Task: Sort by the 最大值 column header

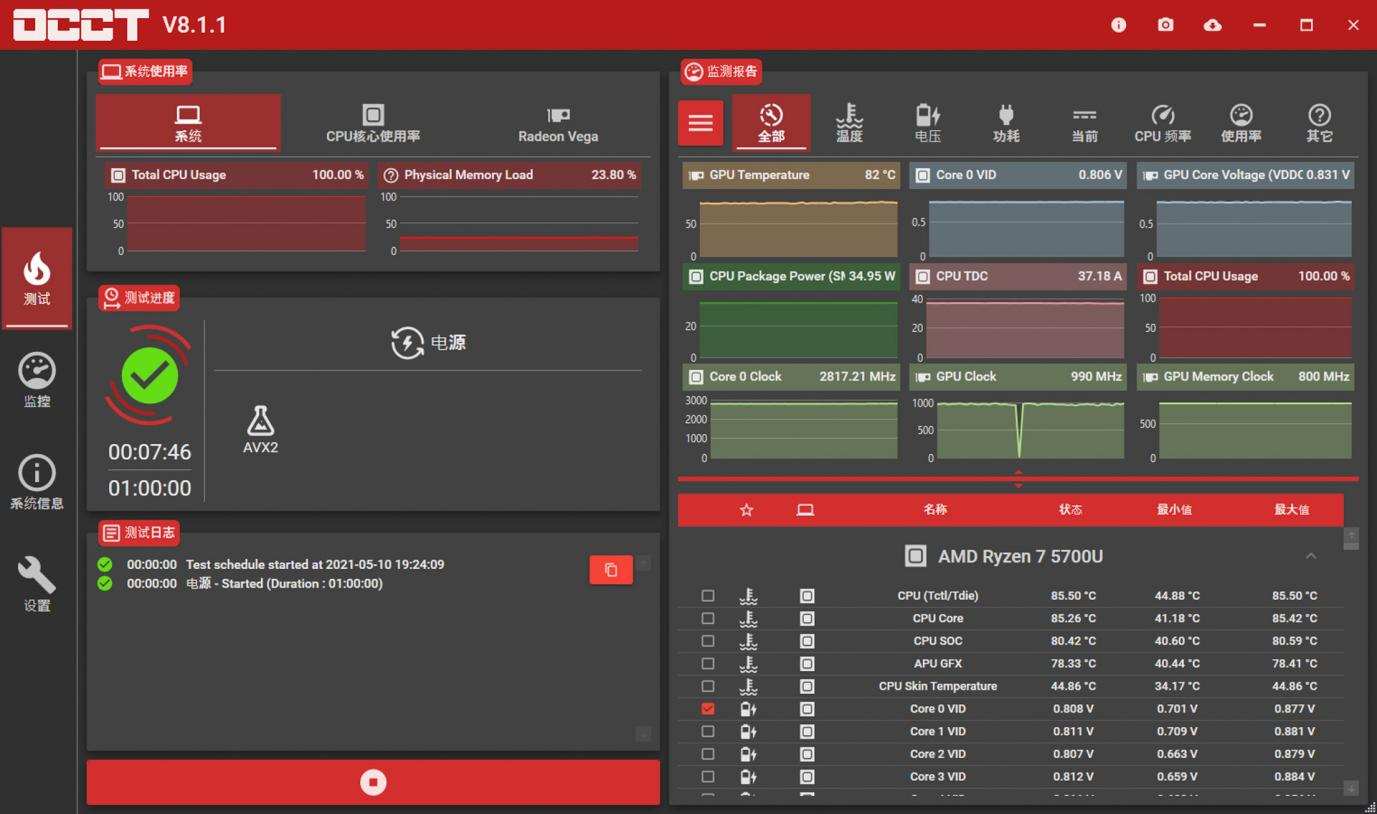Action: pos(1292,510)
